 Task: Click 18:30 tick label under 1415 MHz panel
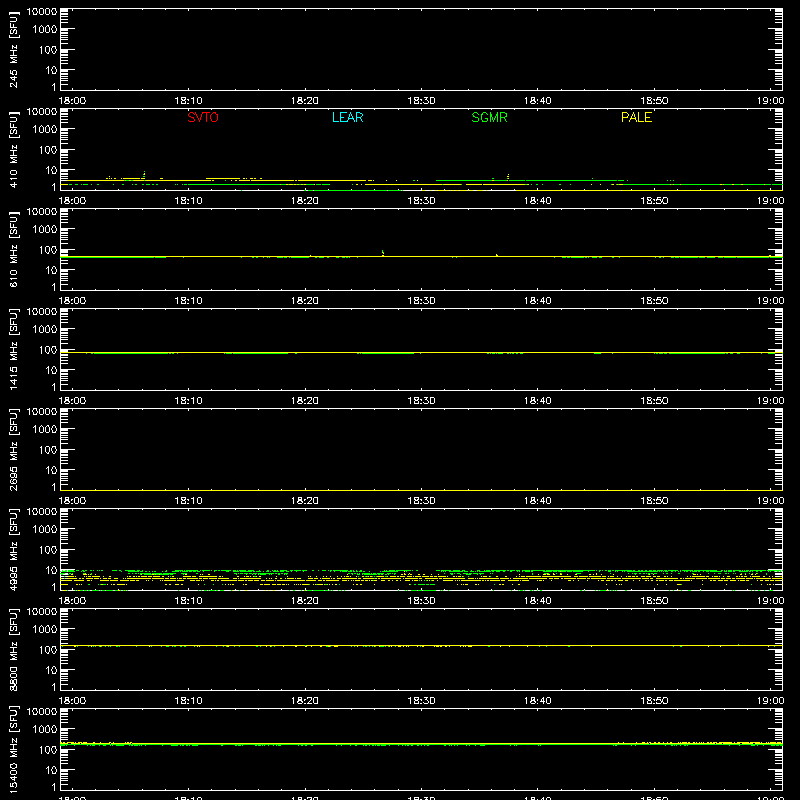click(x=421, y=401)
